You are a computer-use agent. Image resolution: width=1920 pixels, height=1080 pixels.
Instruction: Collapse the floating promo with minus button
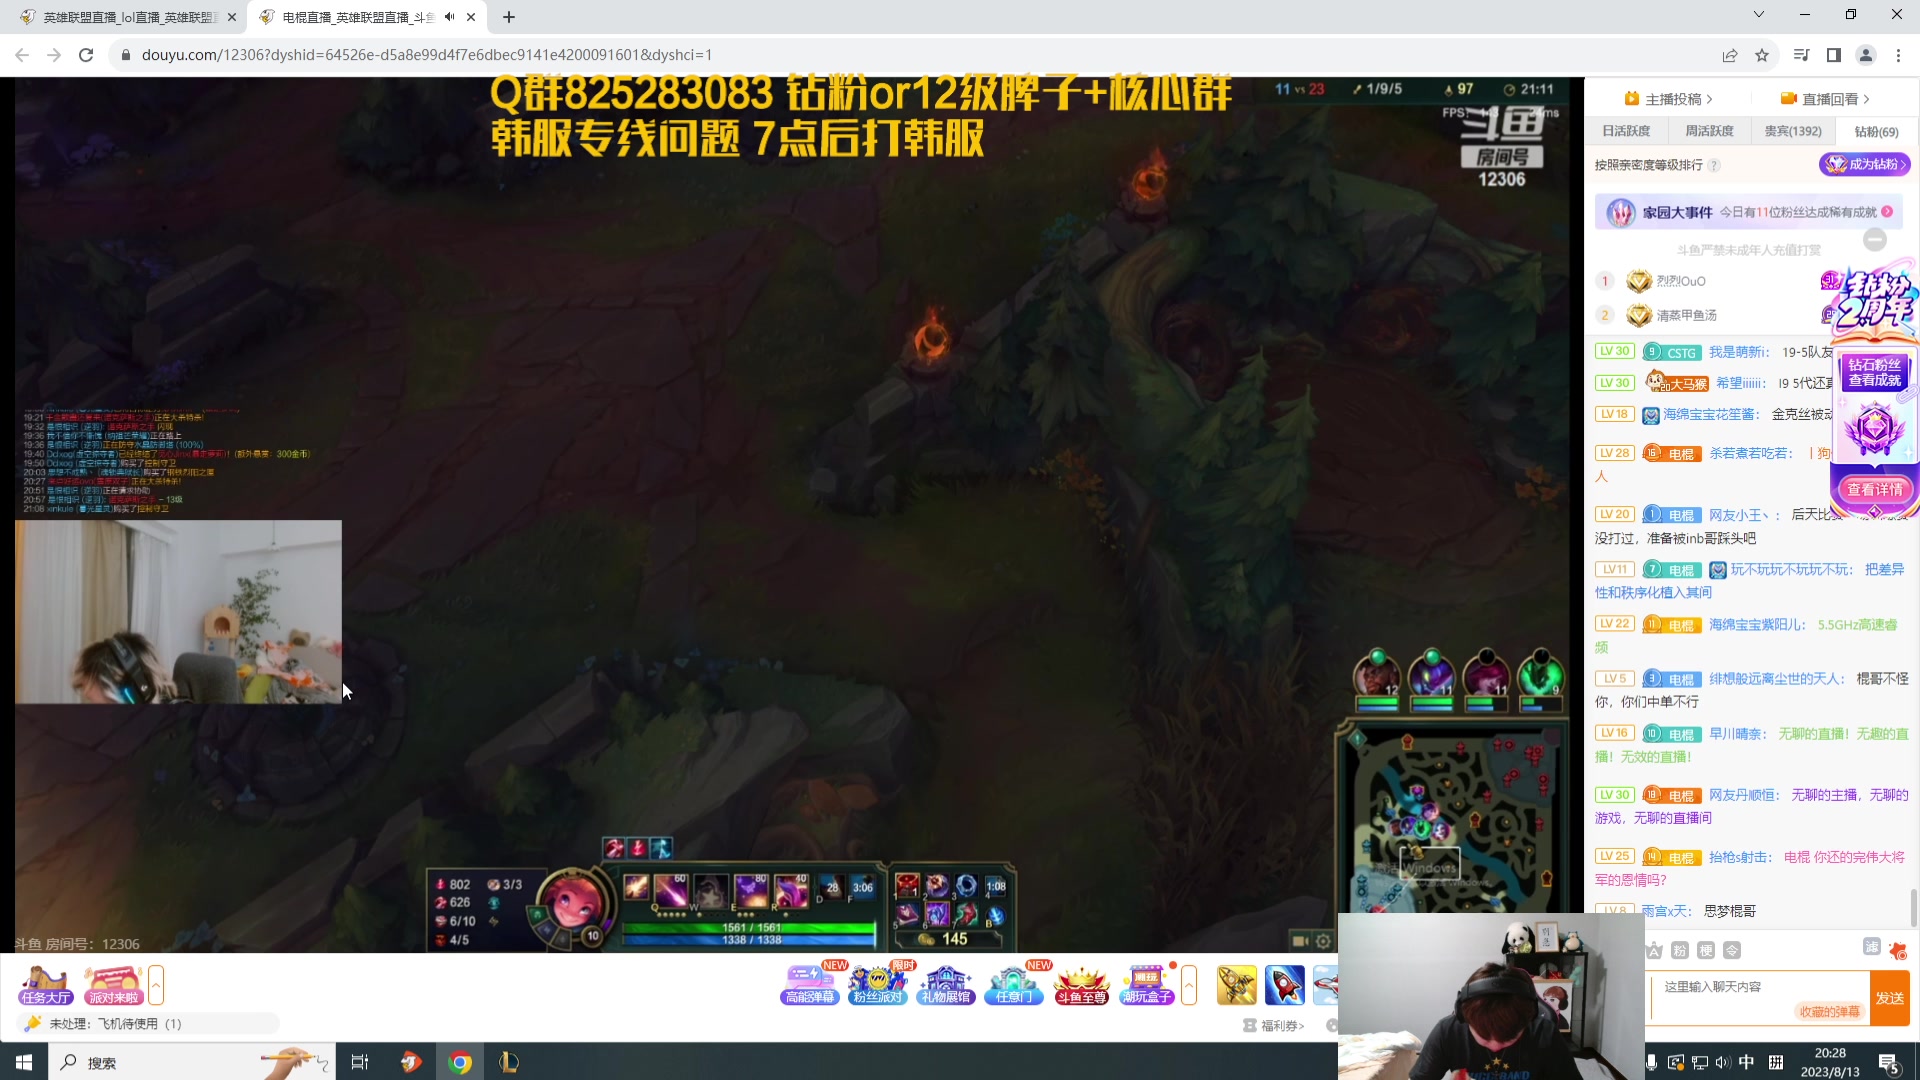1875,239
